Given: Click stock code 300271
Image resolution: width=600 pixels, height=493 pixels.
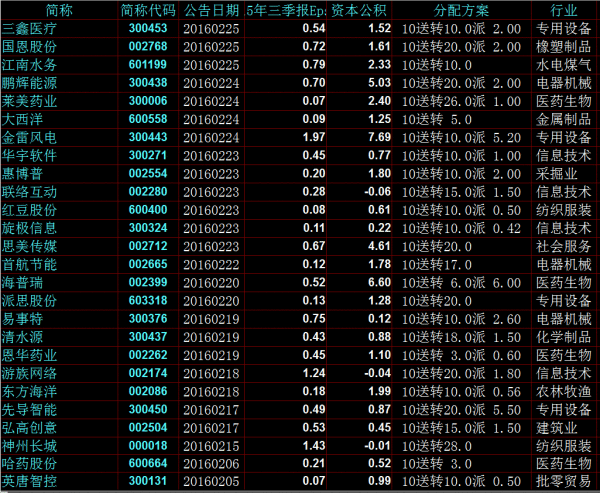Looking at the screenshot, I should [x=148, y=155].
